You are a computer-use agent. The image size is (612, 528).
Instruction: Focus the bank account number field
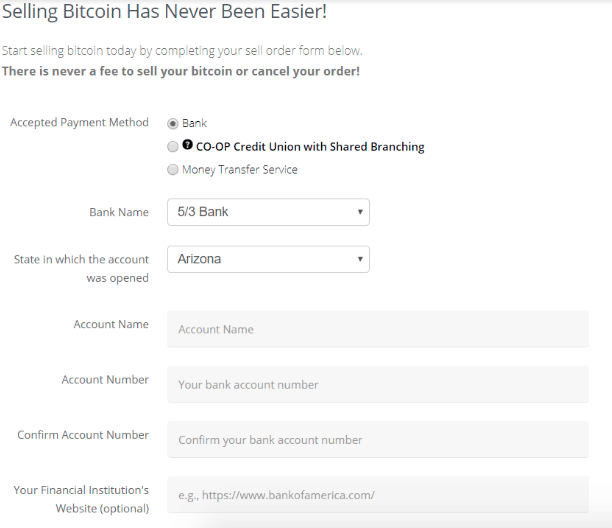tap(377, 384)
